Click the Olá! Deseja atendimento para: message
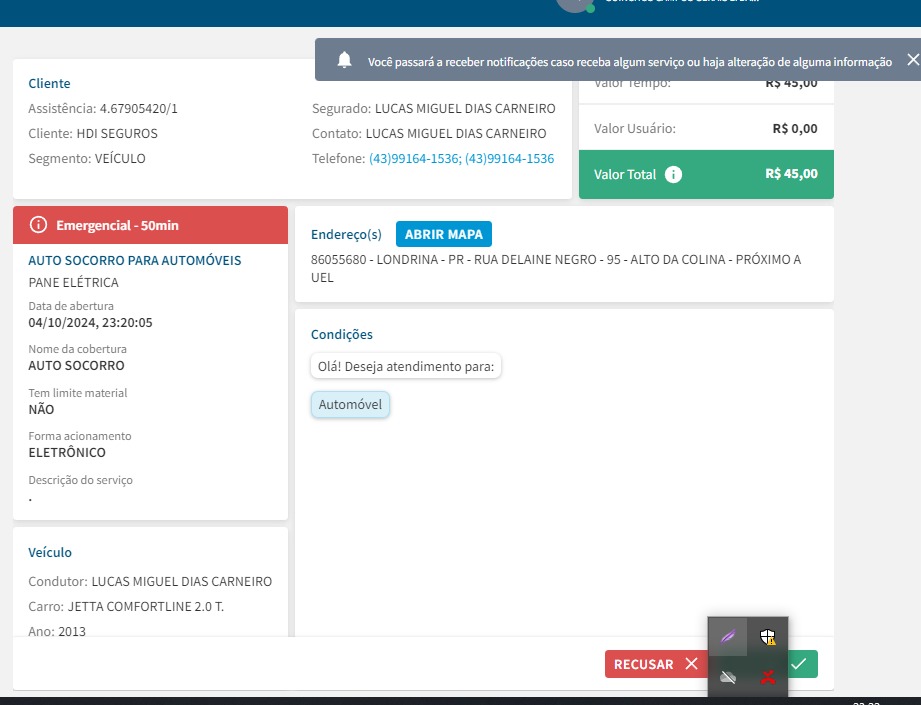Screen dimensions: 921x705 (406, 367)
